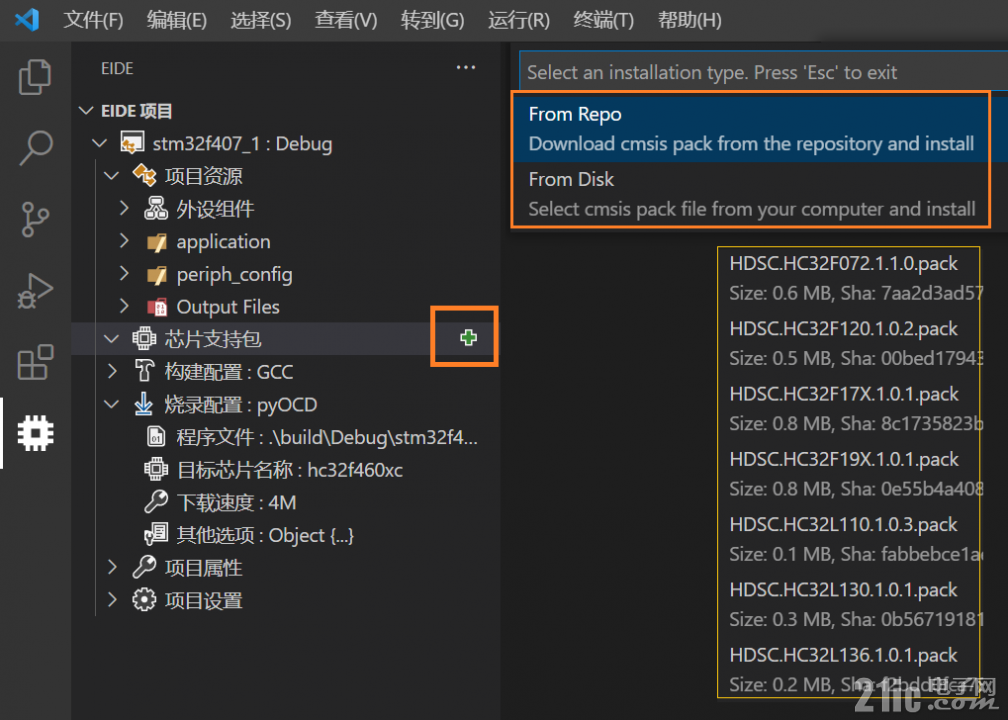Click the 芯片支持包 chip icon
Image resolution: width=1008 pixels, height=720 pixels.
coord(144,338)
